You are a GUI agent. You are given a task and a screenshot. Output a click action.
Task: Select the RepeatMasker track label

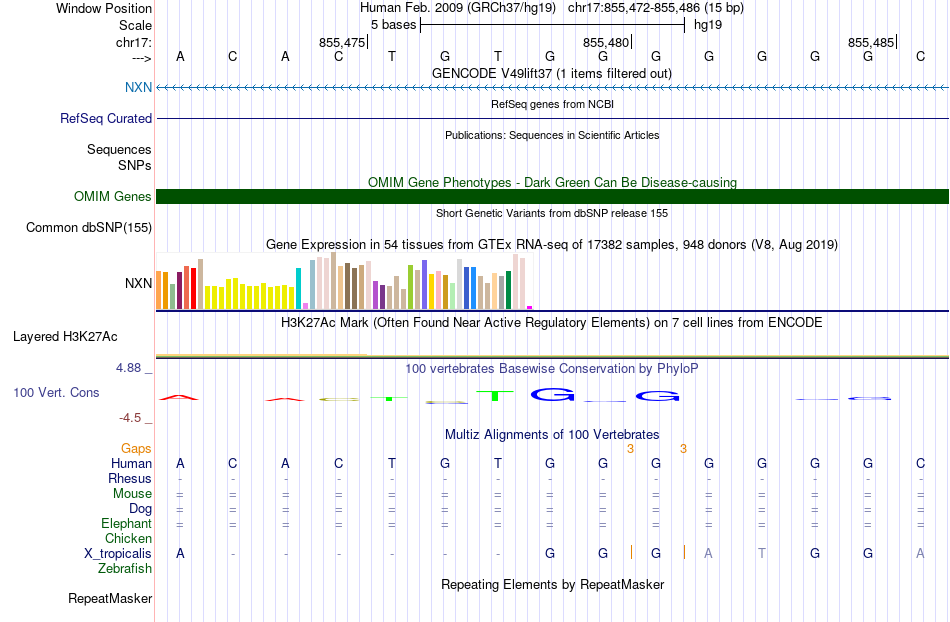tap(110, 598)
